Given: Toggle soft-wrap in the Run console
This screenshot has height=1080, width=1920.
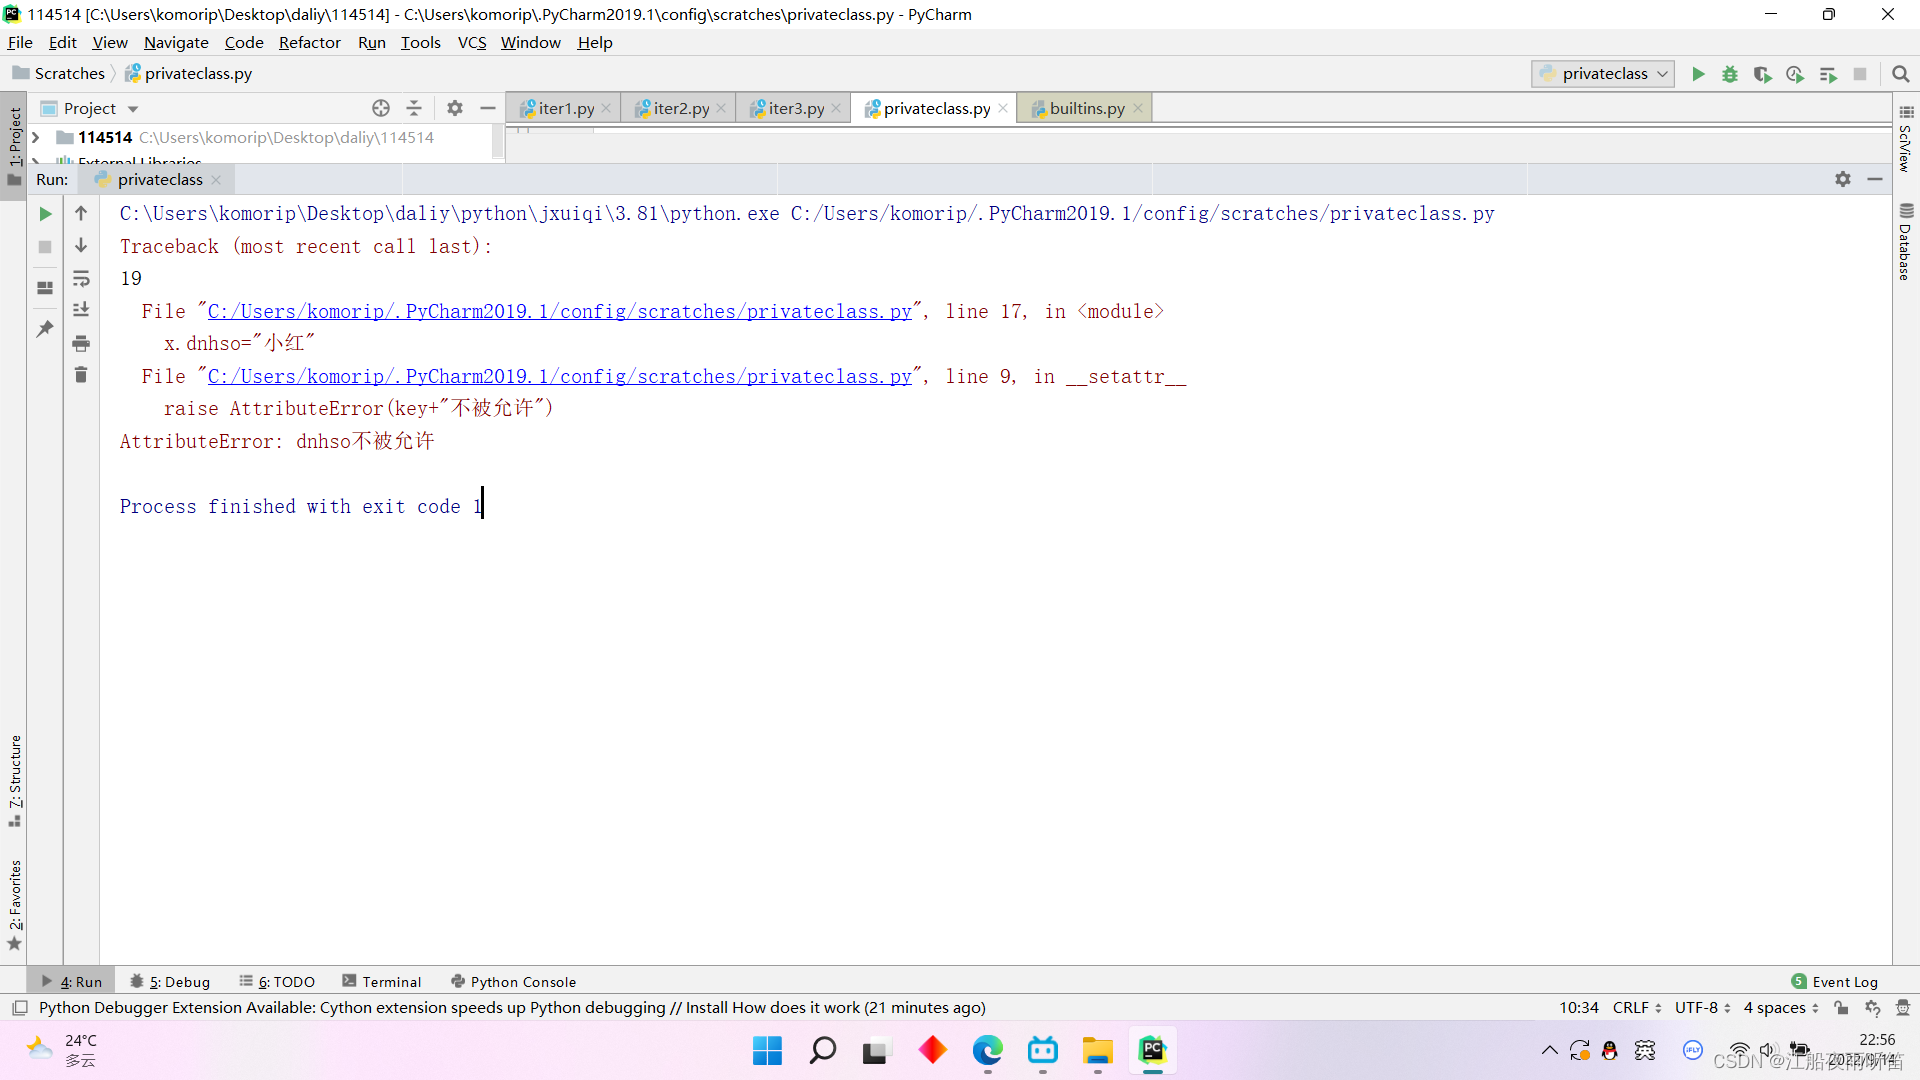Looking at the screenshot, I should [81, 279].
